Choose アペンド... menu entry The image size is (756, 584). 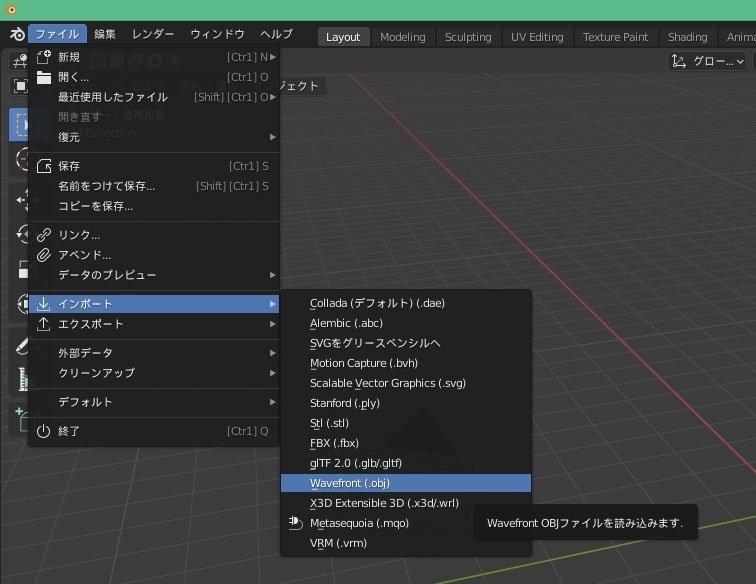tap(154, 255)
